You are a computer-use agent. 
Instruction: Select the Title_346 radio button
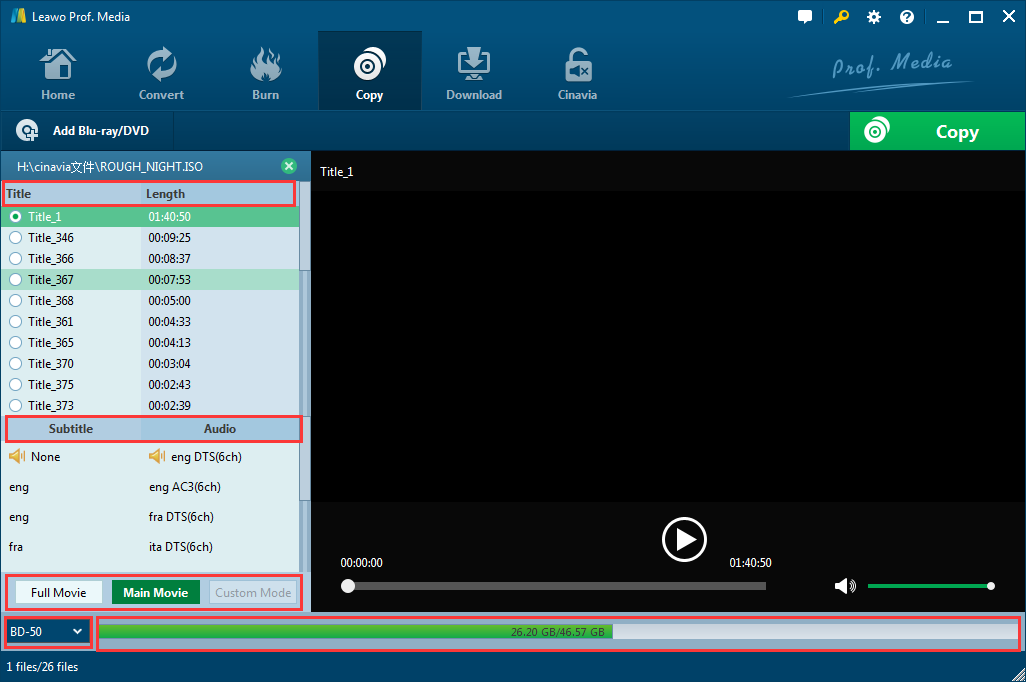(16, 238)
